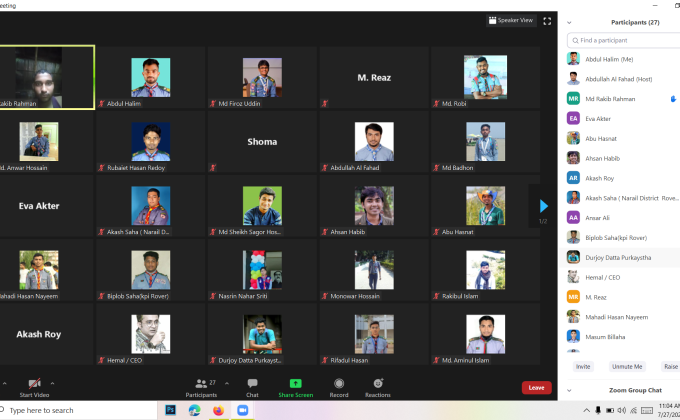The height and width of the screenshot is (420, 680).
Task: Start recording with Record button
Action: [339, 387]
